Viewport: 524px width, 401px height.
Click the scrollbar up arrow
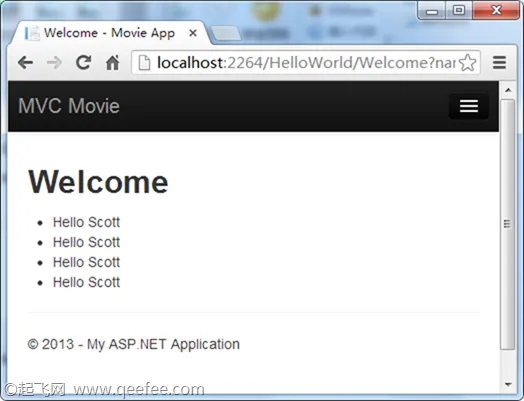[508, 90]
